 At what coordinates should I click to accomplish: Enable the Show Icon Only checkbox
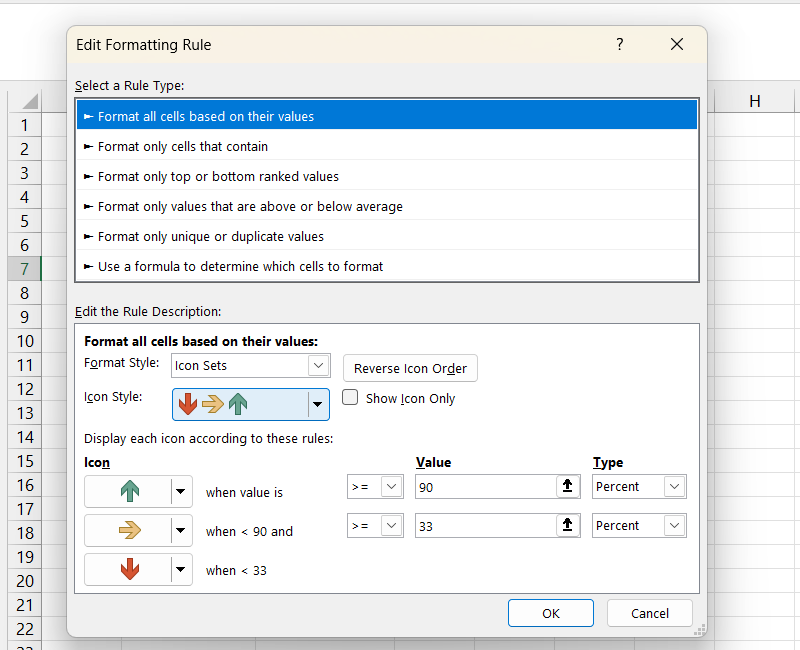pos(350,397)
